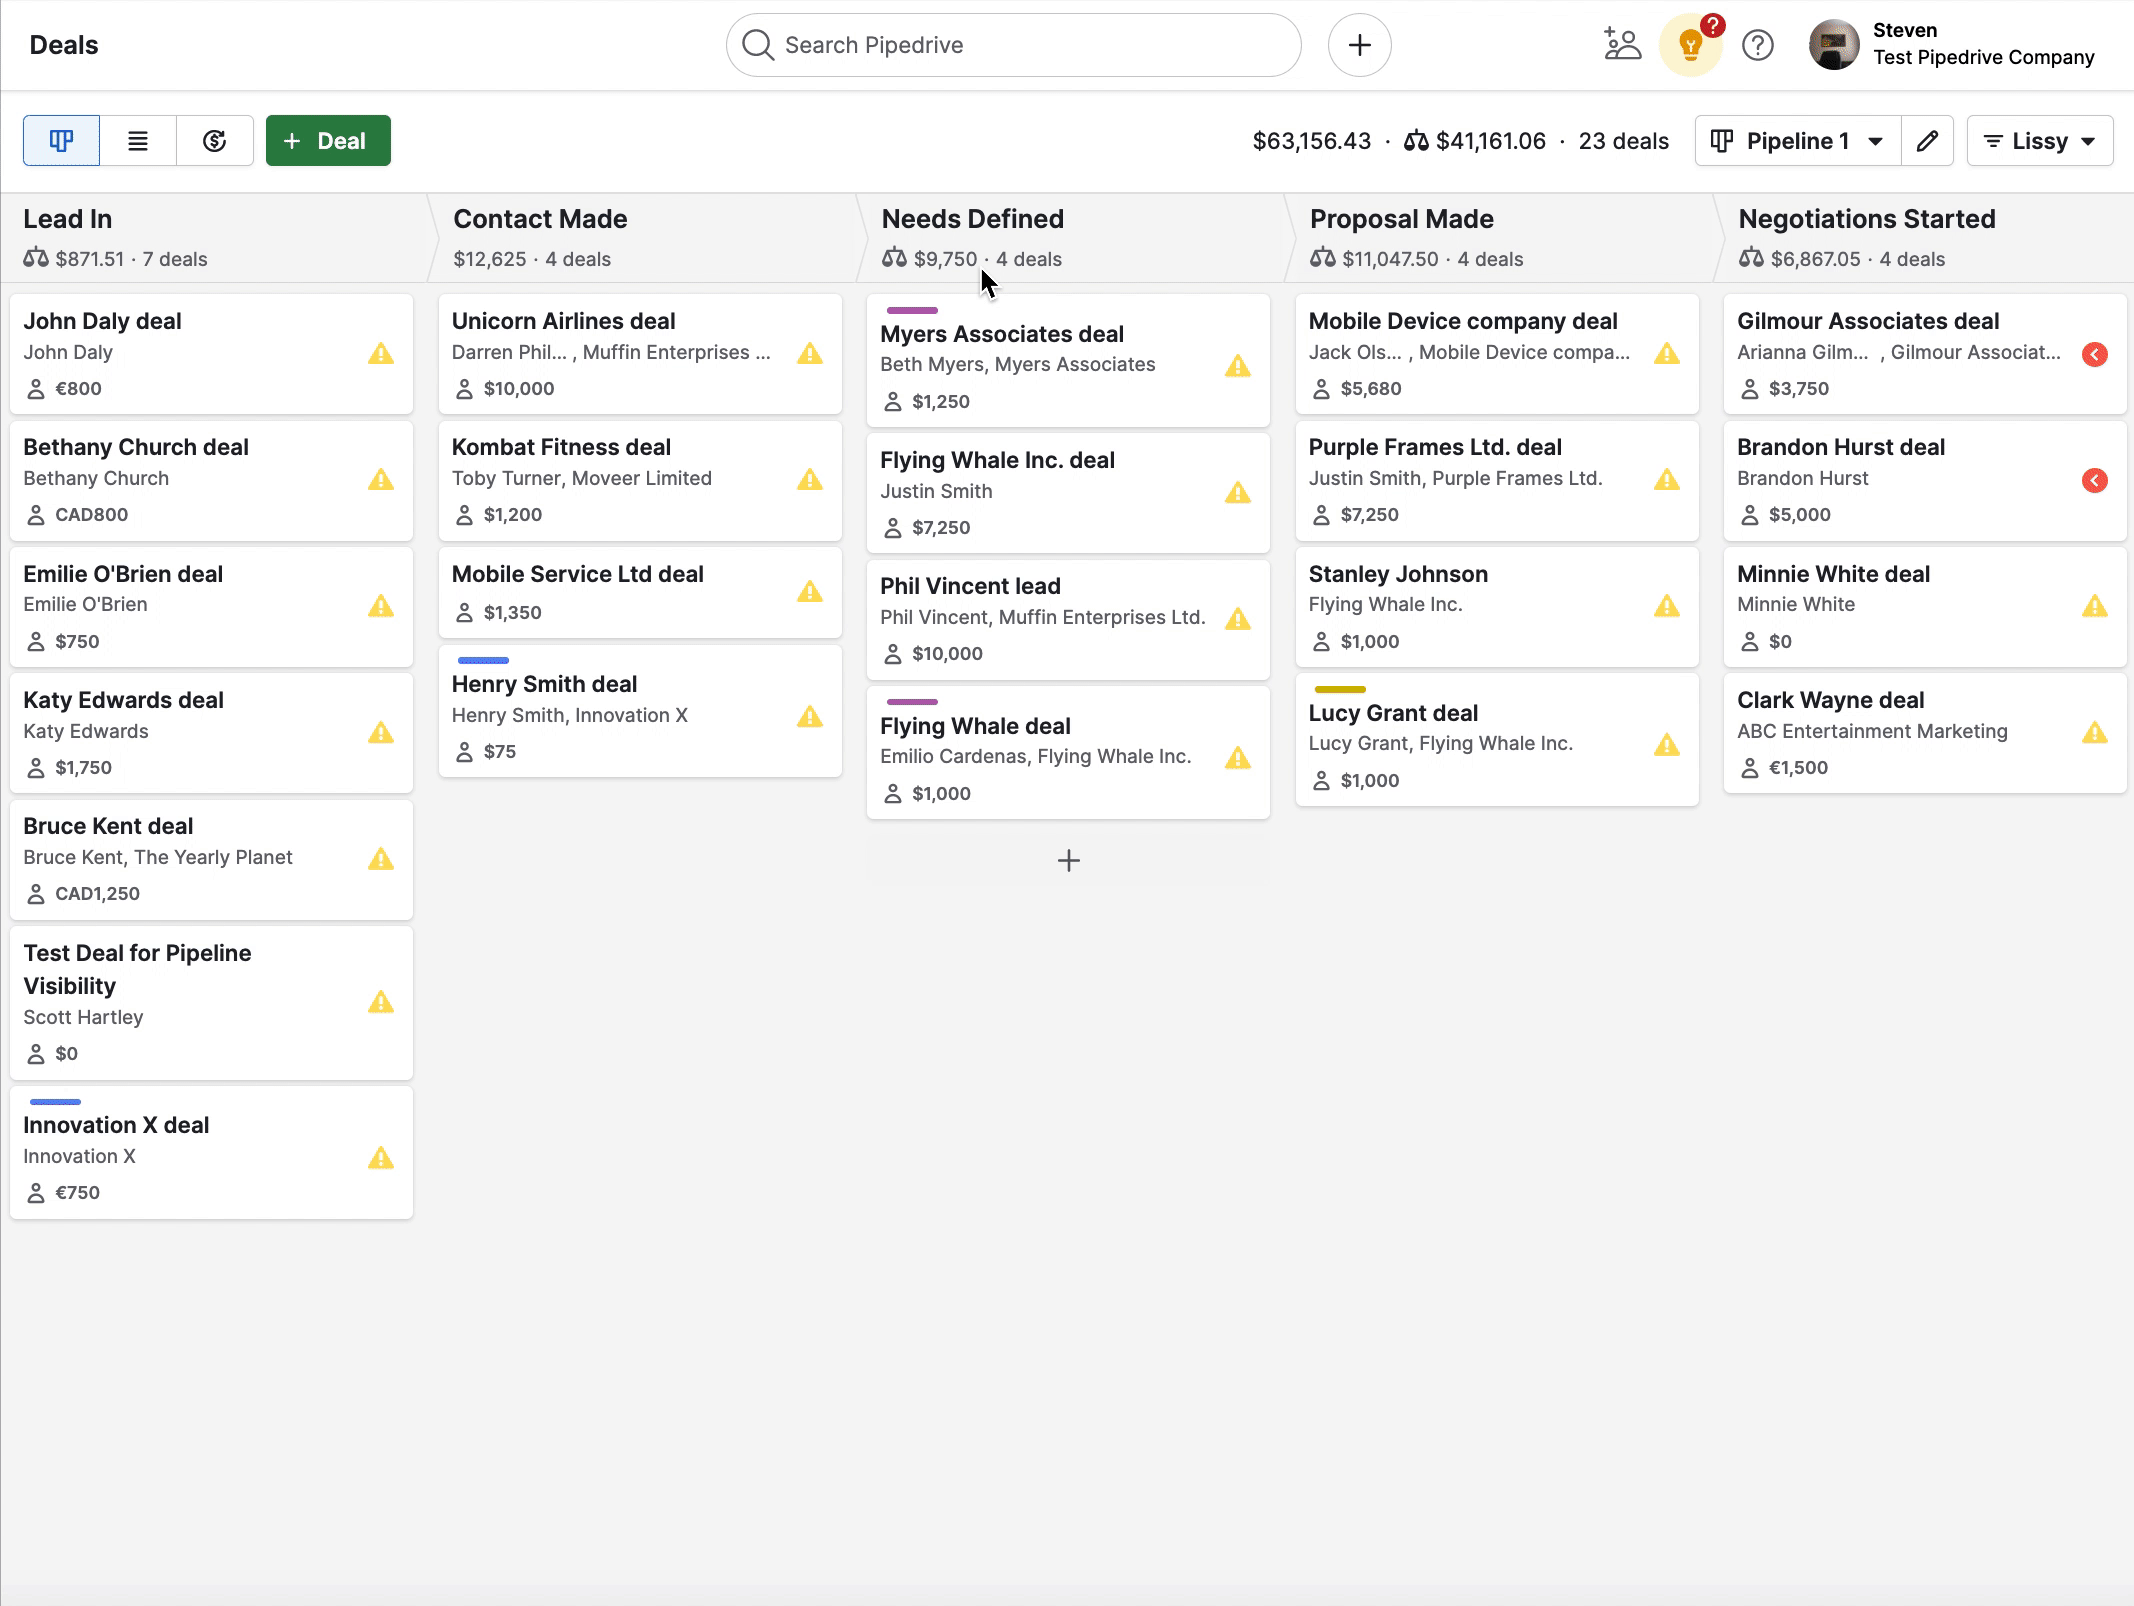Image resolution: width=2134 pixels, height=1606 pixels.
Task: Click the Scott Hartley contact name
Action: pos(83,1017)
